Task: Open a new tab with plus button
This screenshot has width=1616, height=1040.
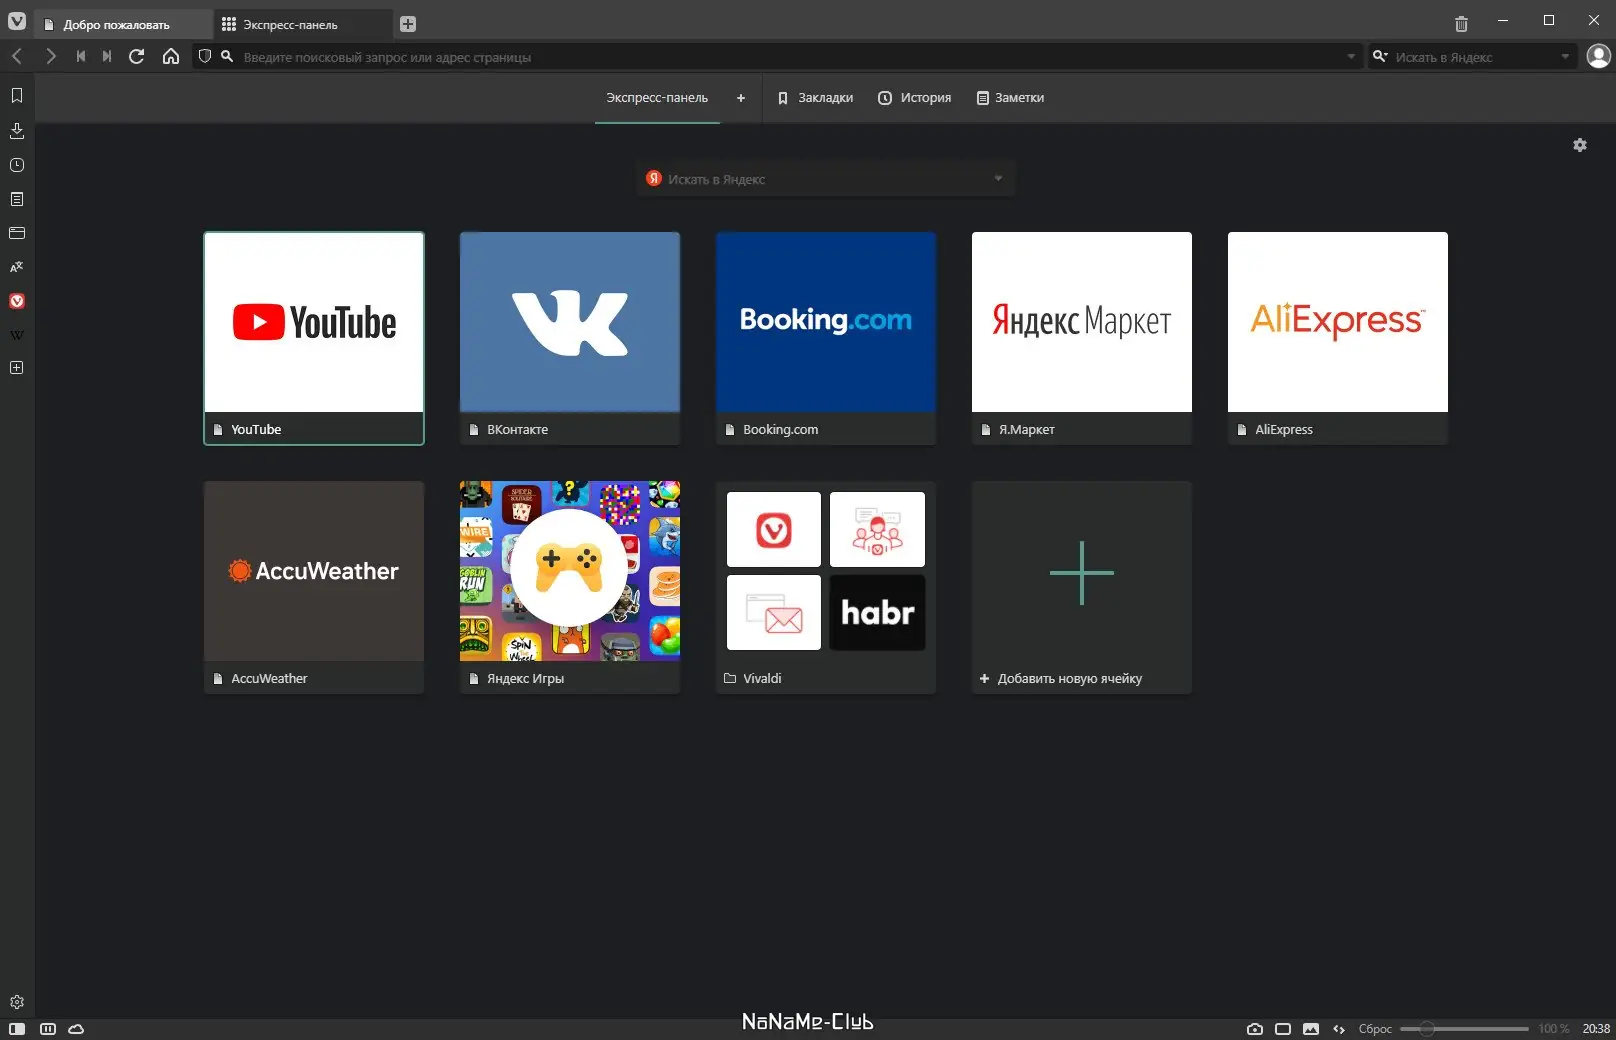Action: click(408, 24)
